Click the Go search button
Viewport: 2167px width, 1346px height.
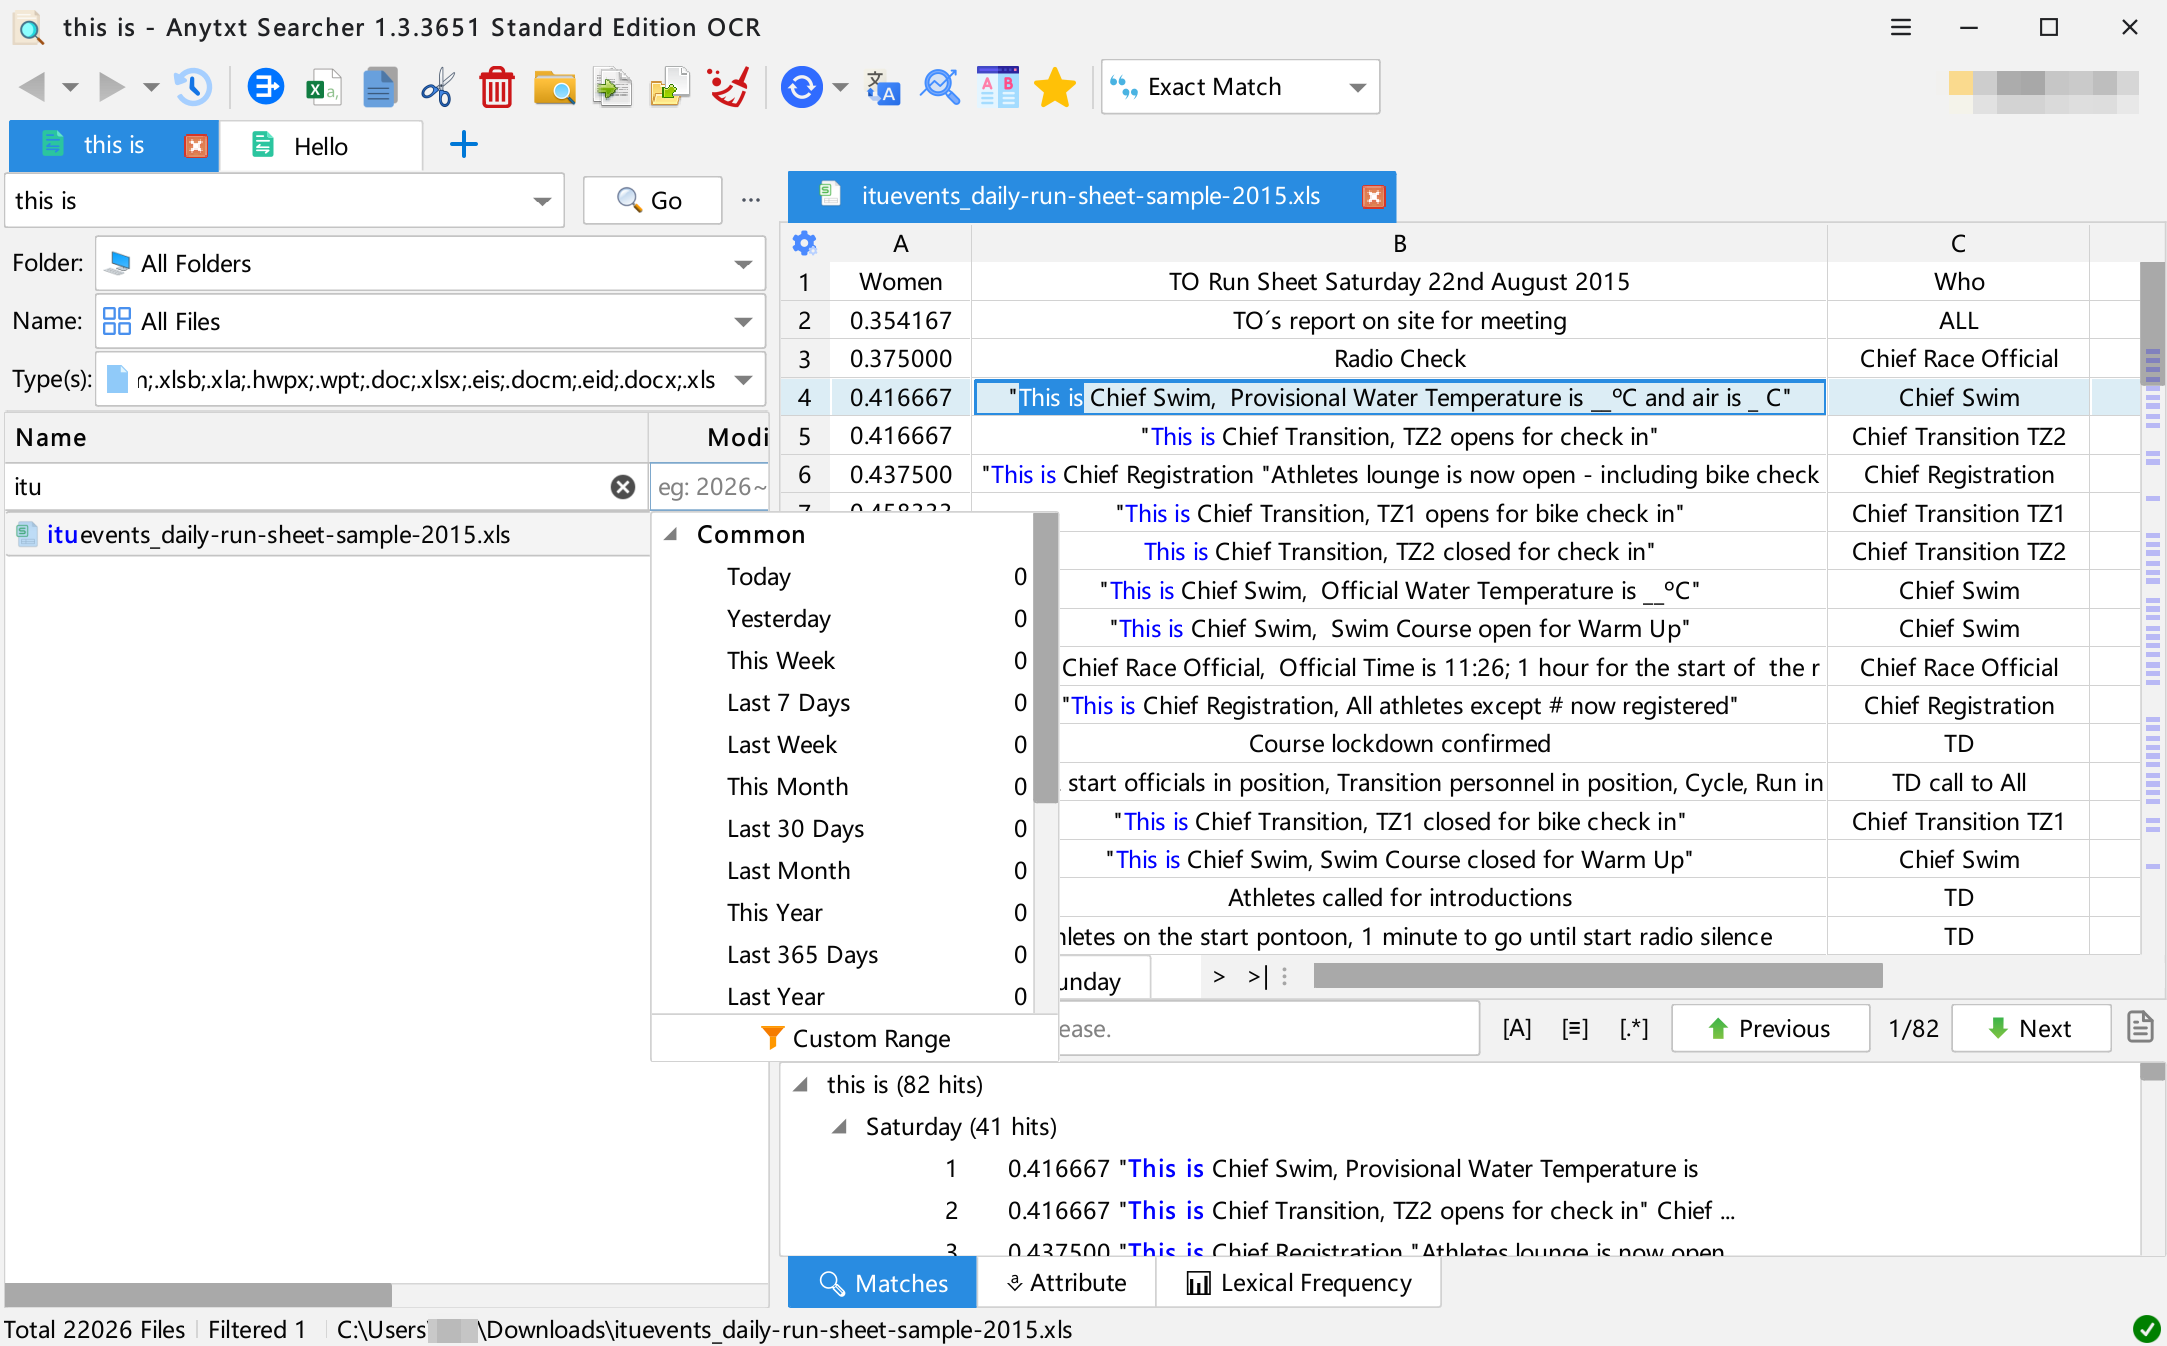(x=652, y=201)
